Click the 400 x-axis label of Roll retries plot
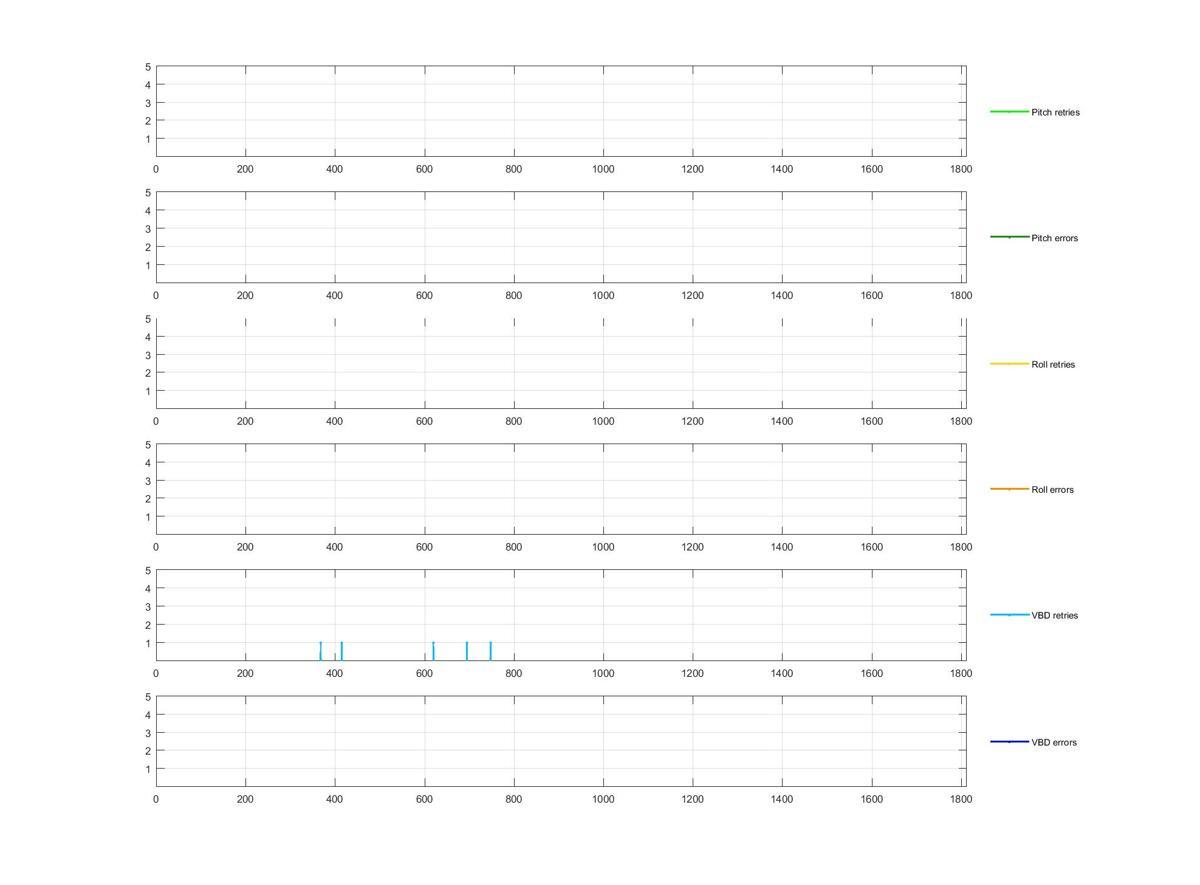The height and width of the screenshot is (885, 1200). click(335, 422)
